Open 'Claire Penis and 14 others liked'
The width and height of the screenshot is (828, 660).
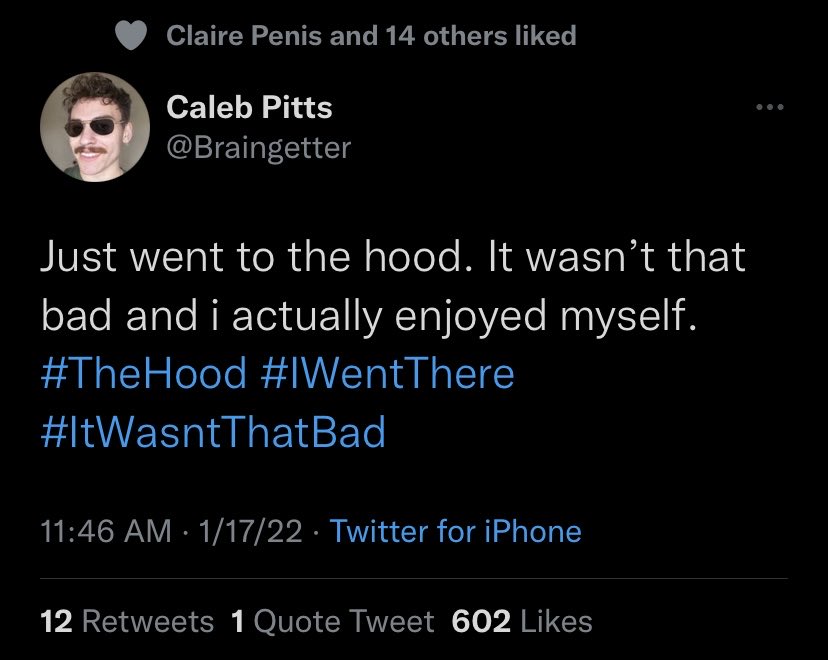click(371, 35)
